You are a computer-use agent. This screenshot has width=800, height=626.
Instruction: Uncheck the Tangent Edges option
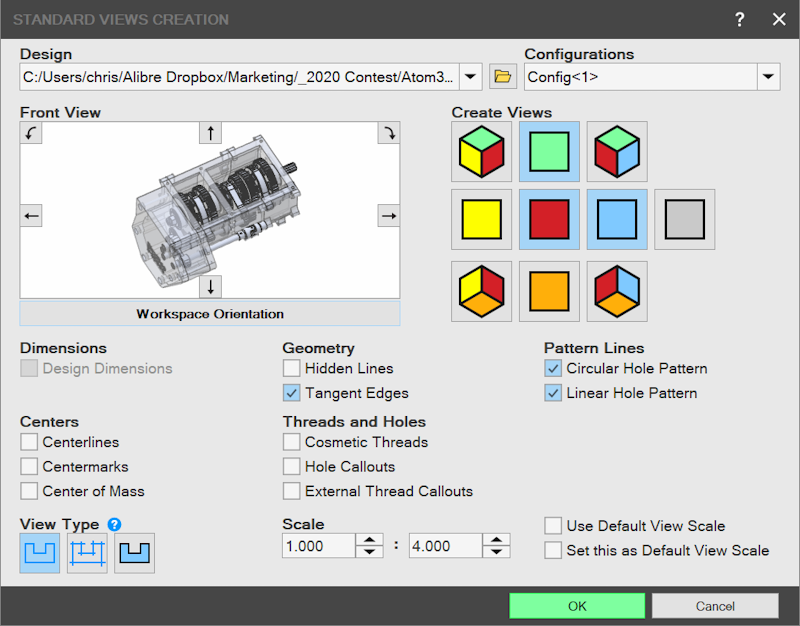tap(291, 393)
